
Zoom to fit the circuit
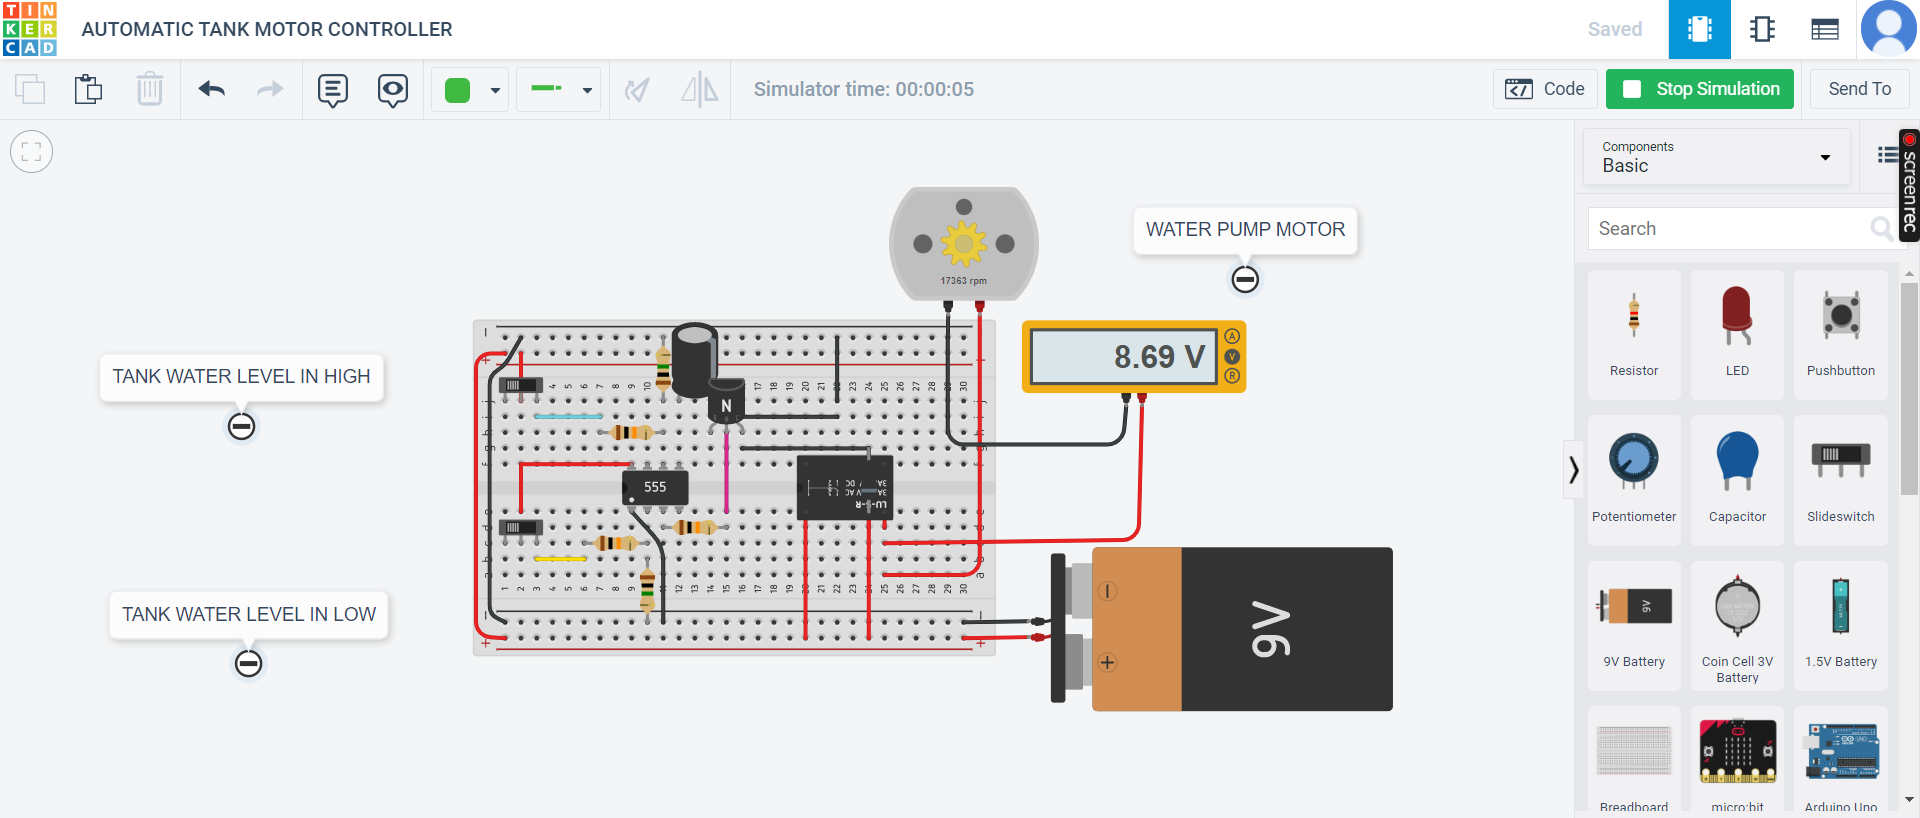[31, 152]
